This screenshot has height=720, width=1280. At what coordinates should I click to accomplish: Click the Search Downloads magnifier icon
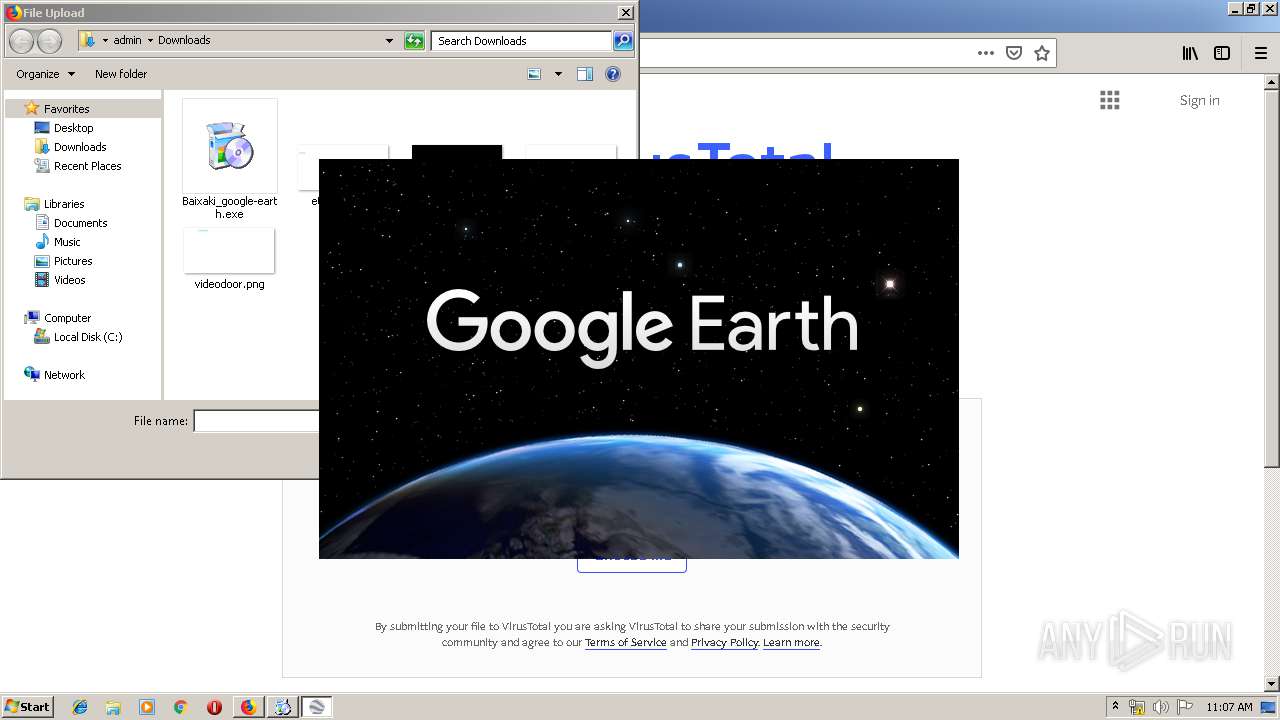pyautogui.click(x=623, y=41)
